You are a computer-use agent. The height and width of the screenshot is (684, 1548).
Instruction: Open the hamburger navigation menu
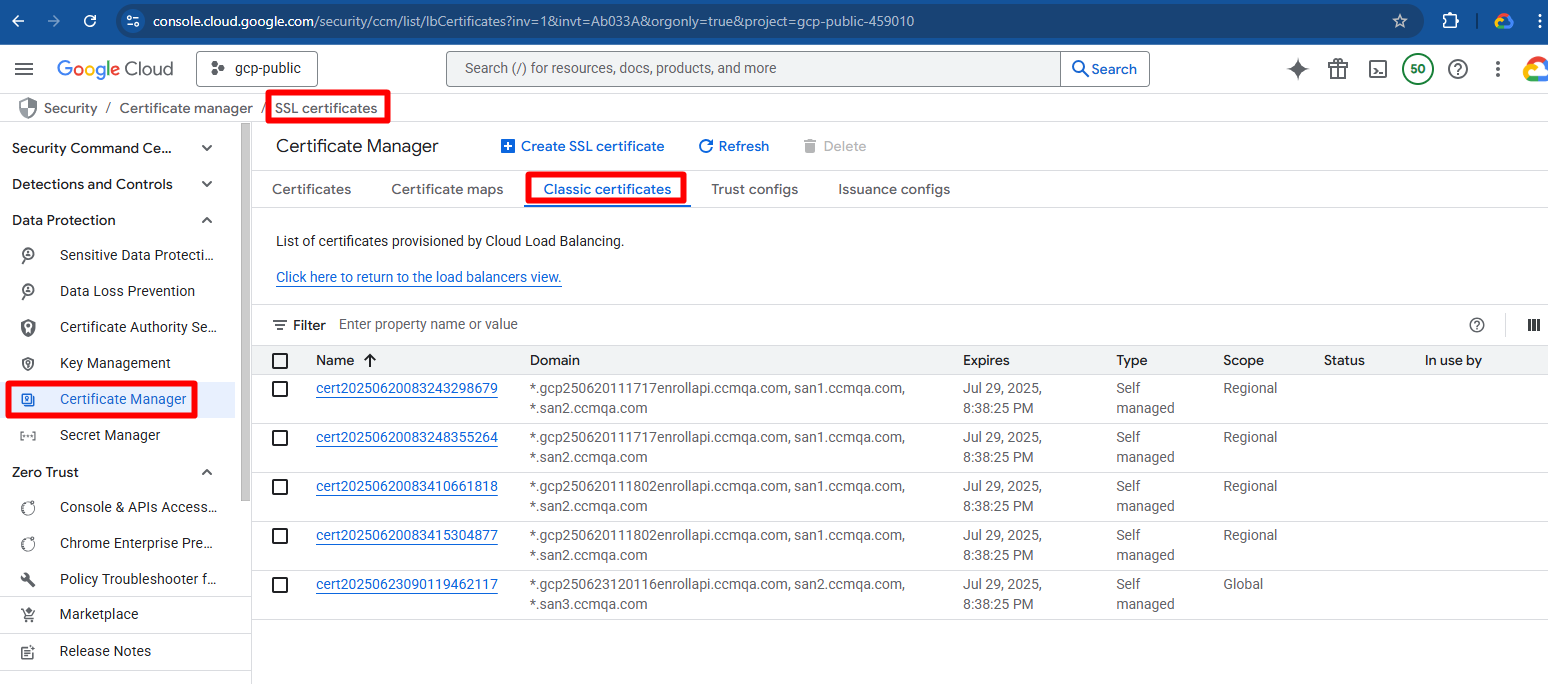[24, 69]
